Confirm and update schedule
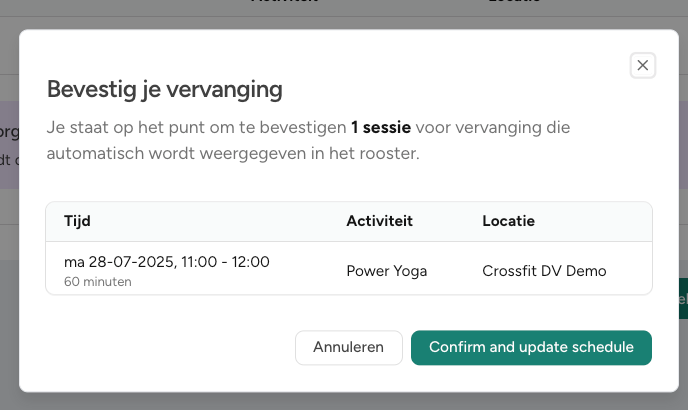Image resolution: width=688 pixels, height=410 pixels. tap(531, 347)
